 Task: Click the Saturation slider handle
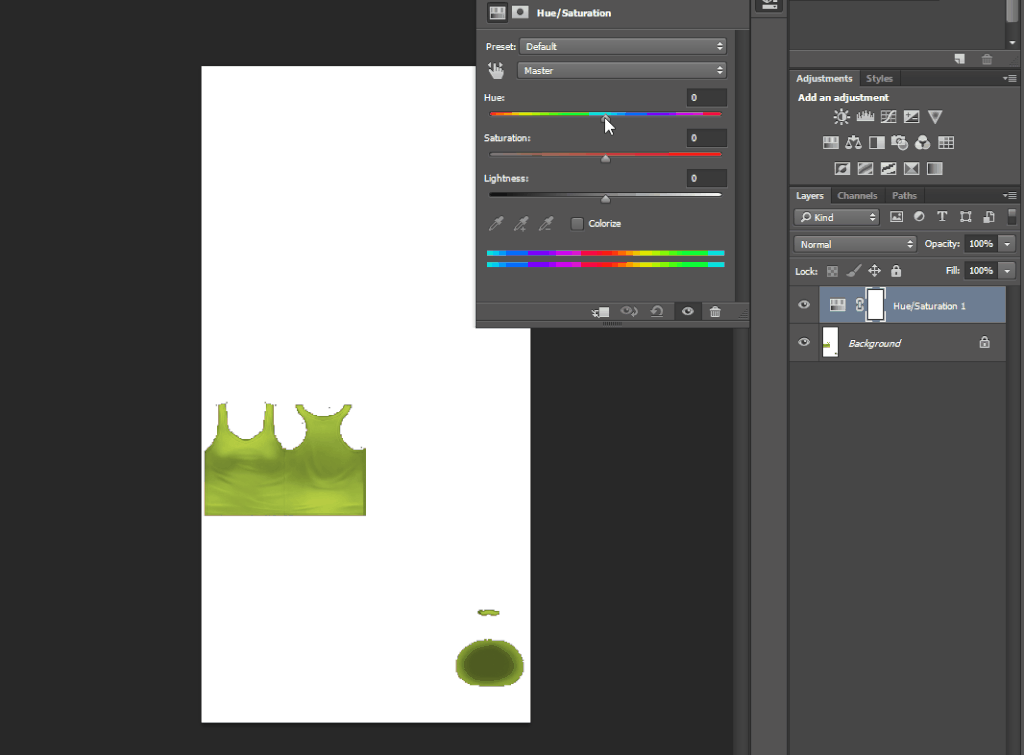[x=605, y=158]
